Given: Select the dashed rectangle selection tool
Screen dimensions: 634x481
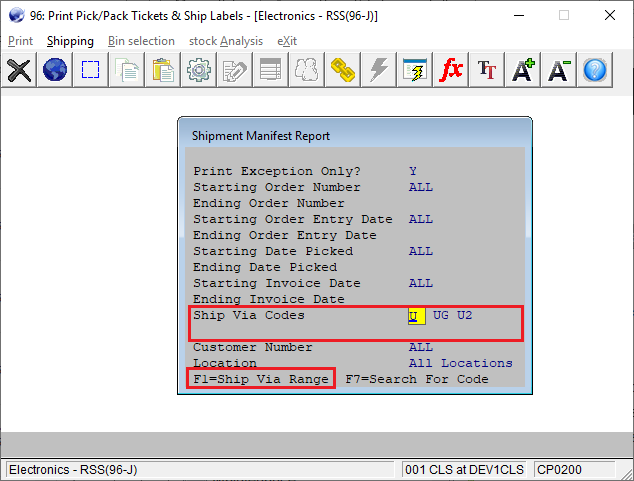Looking at the screenshot, I should pyautogui.click(x=91, y=70).
